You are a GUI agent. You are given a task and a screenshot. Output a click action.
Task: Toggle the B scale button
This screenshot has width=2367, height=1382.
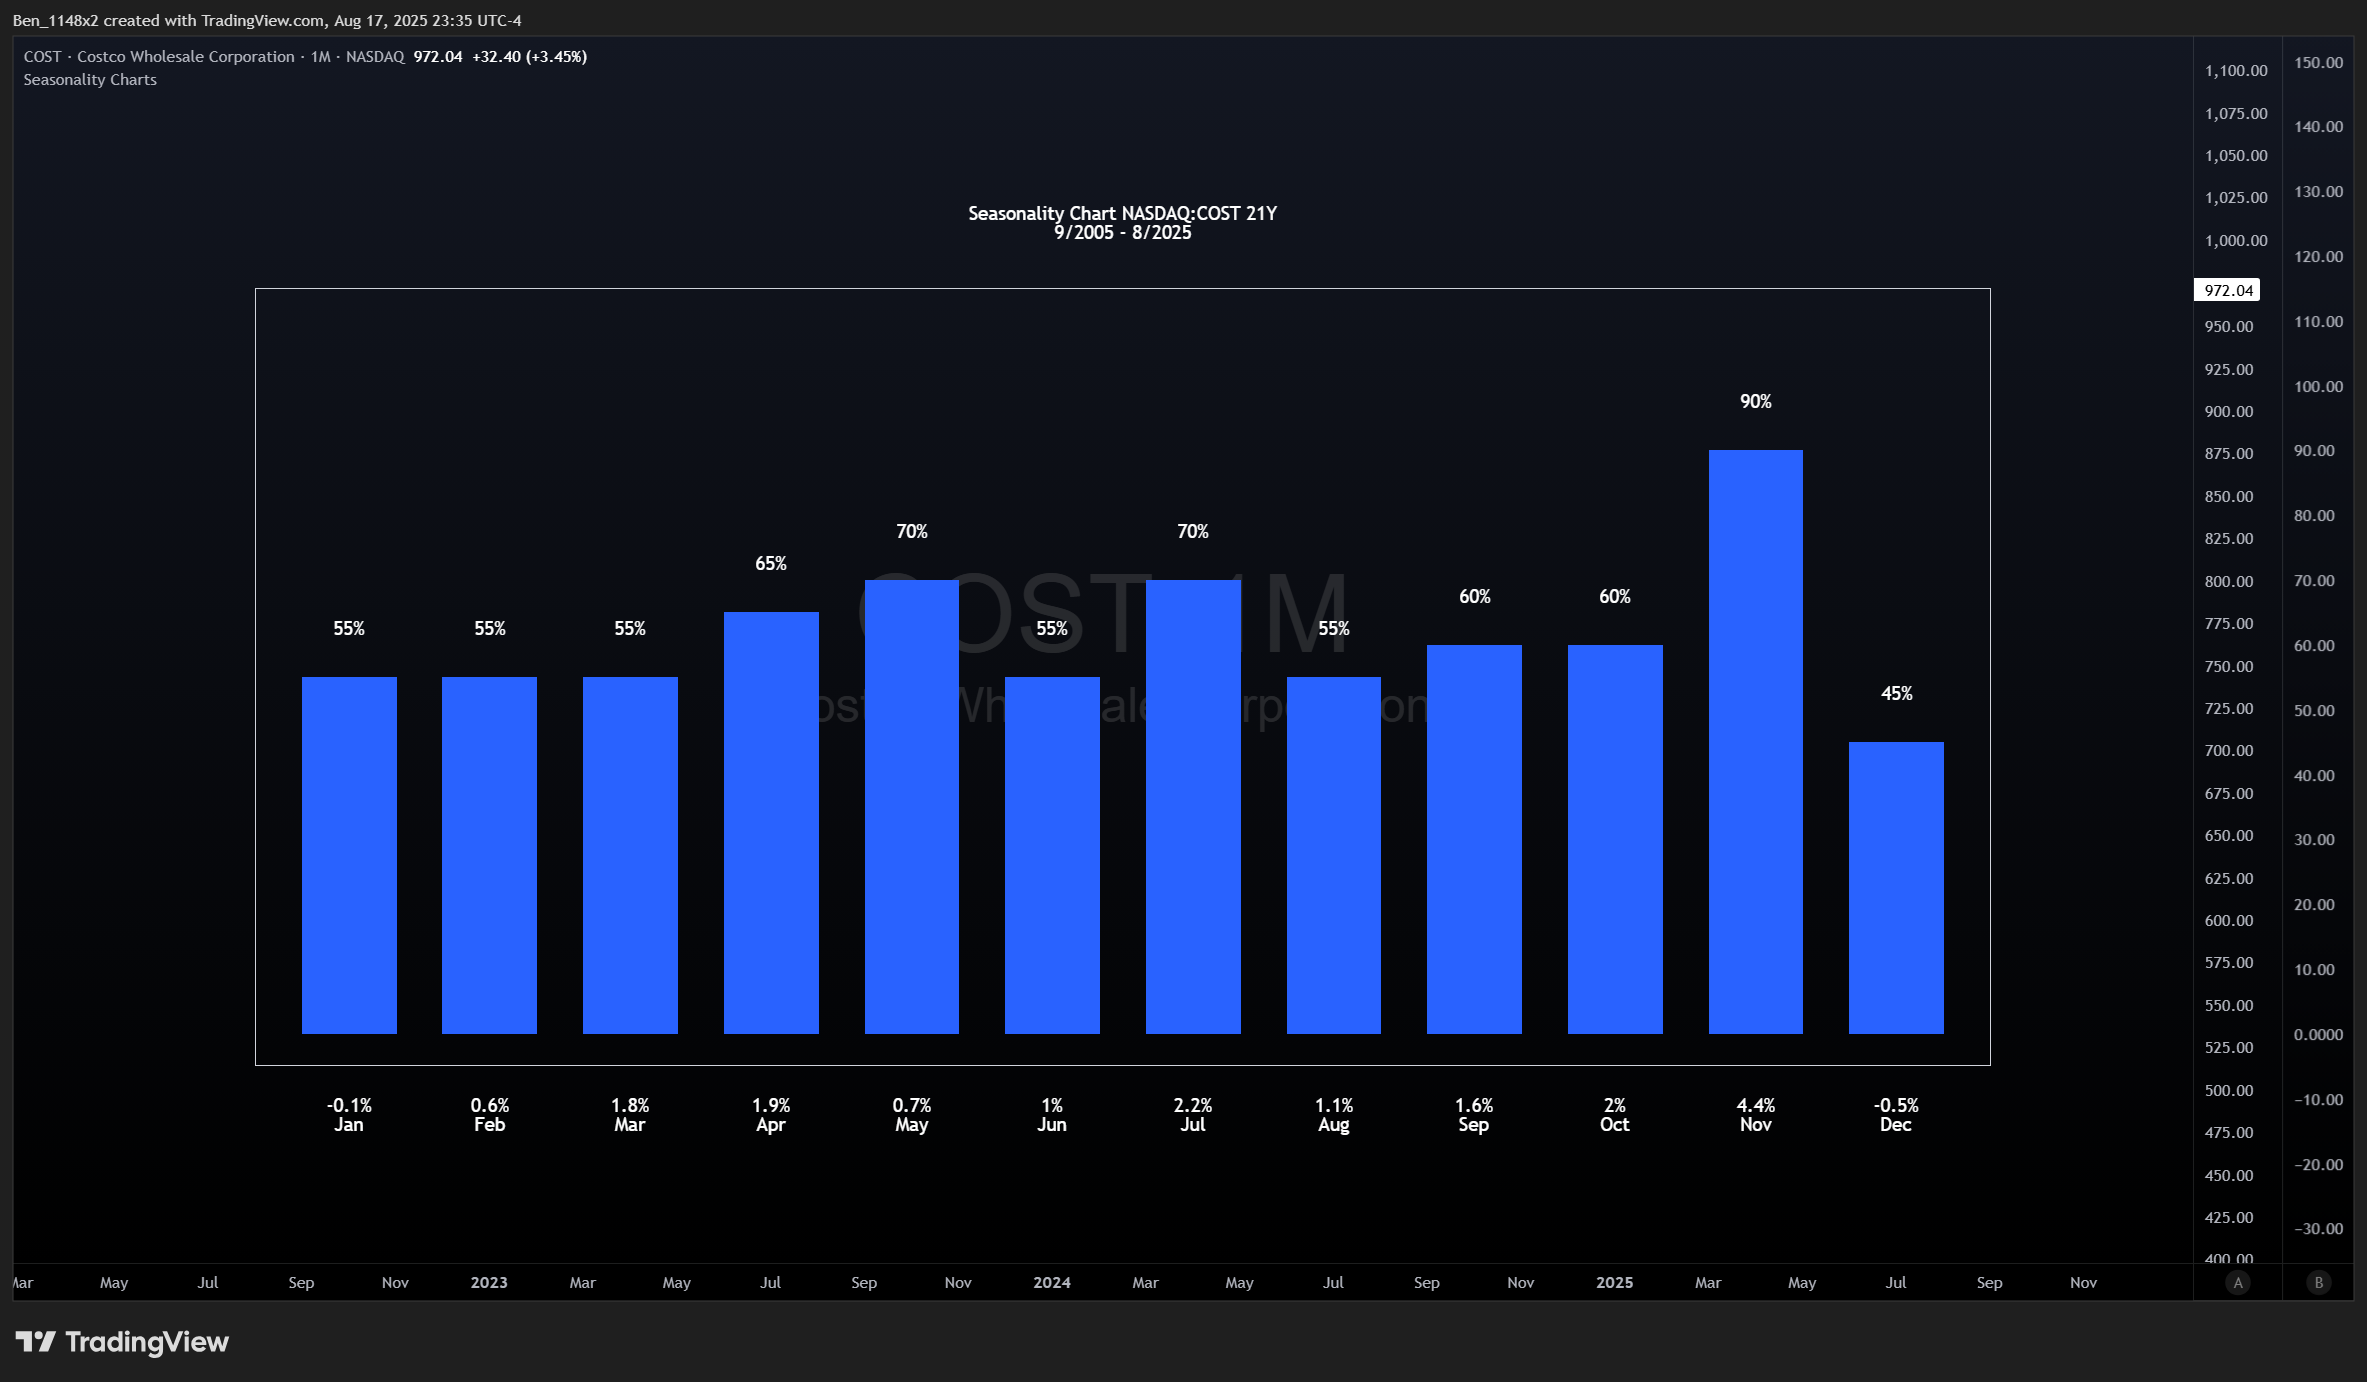[x=2318, y=1282]
